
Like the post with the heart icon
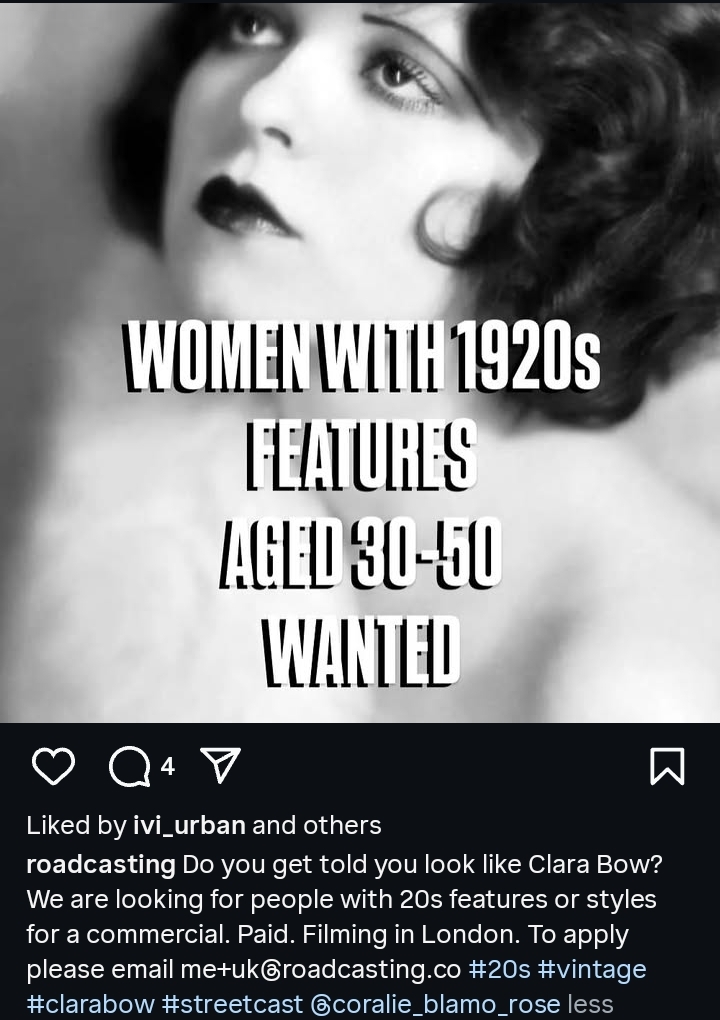pos(53,766)
